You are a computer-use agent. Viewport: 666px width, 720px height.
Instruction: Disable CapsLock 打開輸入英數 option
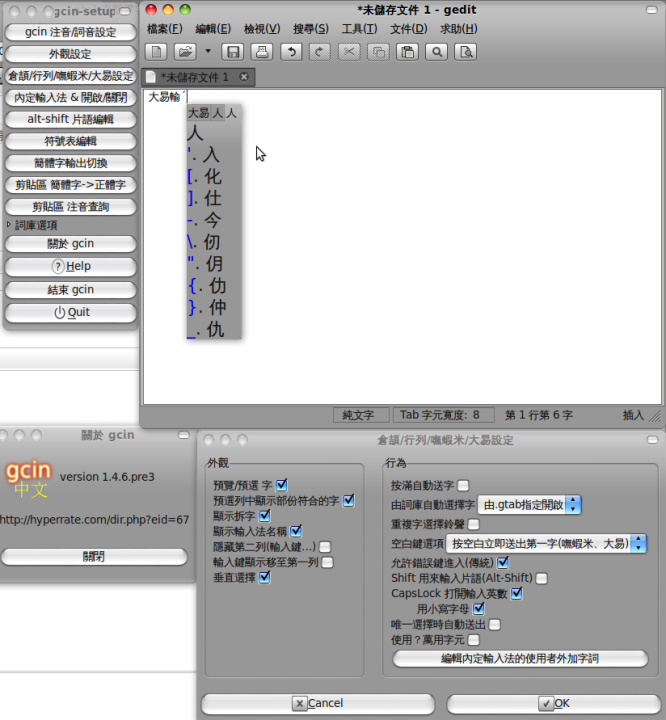[x=517, y=593]
